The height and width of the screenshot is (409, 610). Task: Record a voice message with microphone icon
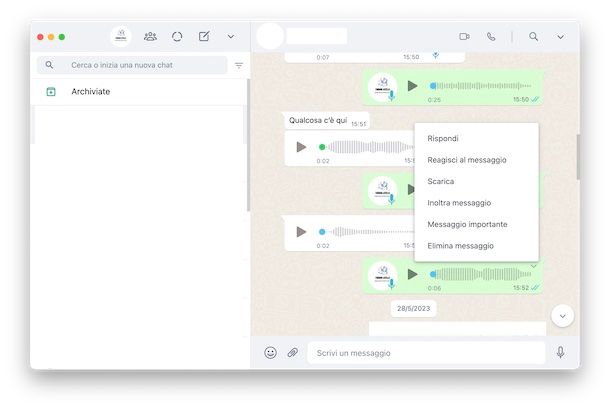click(x=560, y=353)
